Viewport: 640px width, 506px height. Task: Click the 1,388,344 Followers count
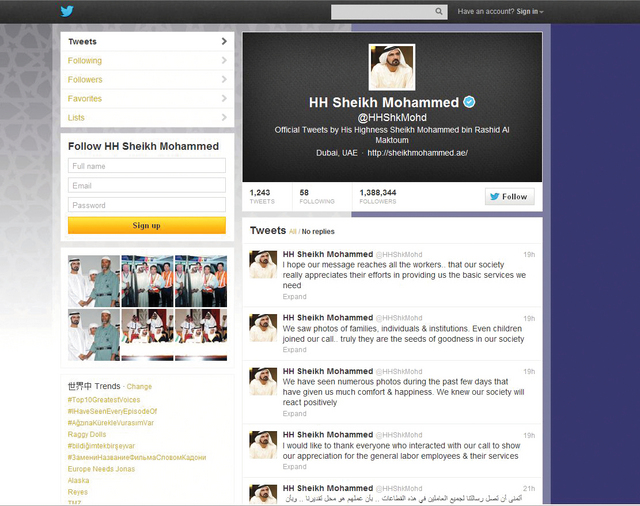click(378, 196)
